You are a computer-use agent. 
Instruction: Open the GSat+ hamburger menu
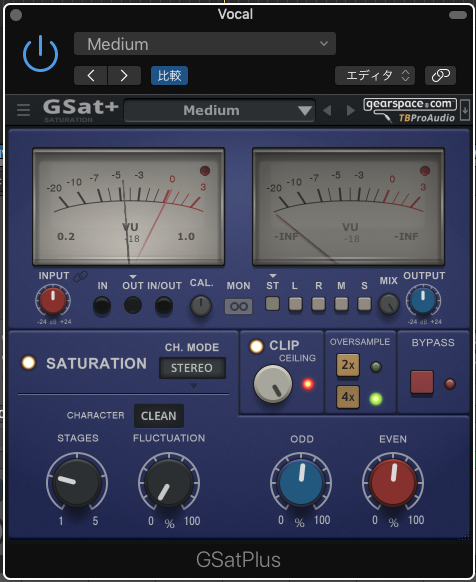(23, 110)
